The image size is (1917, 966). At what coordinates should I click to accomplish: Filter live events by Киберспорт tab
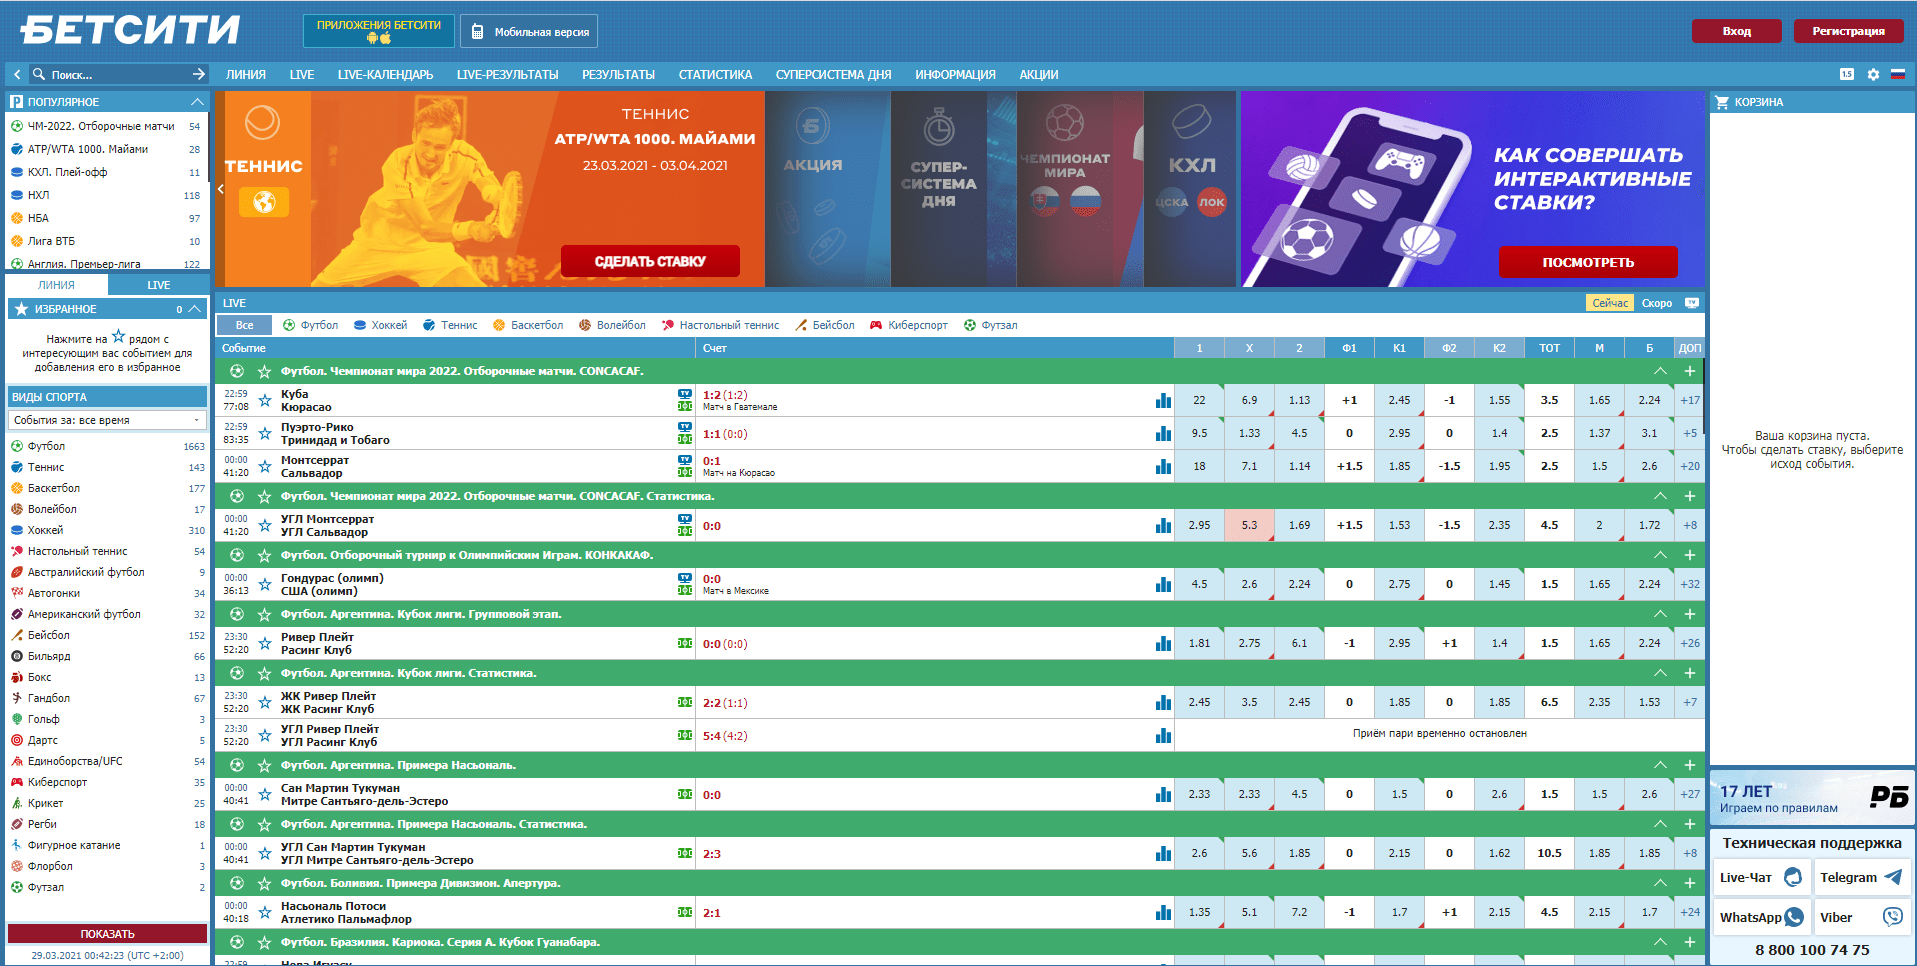(909, 325)
